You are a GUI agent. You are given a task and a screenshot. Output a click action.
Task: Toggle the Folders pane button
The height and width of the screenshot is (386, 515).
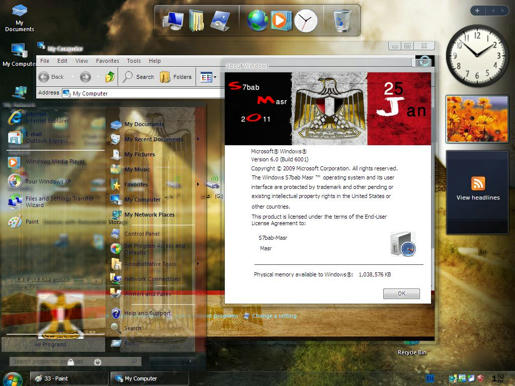[176, 77]
